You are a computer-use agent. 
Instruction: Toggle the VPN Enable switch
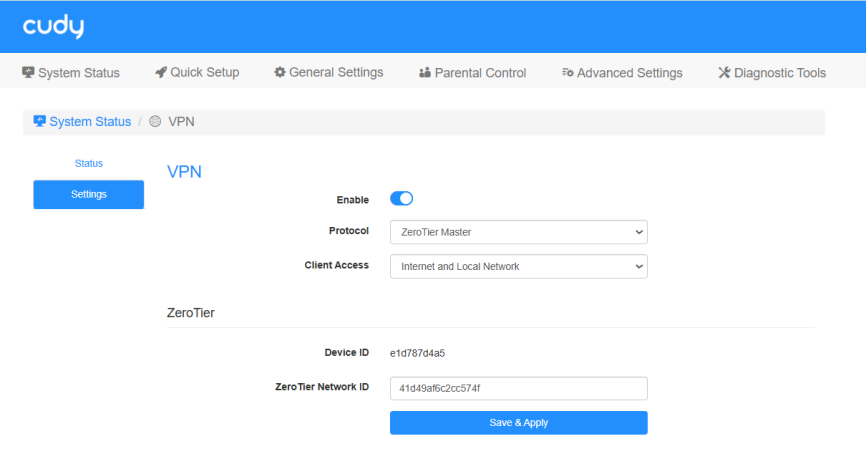coord(401,199)
